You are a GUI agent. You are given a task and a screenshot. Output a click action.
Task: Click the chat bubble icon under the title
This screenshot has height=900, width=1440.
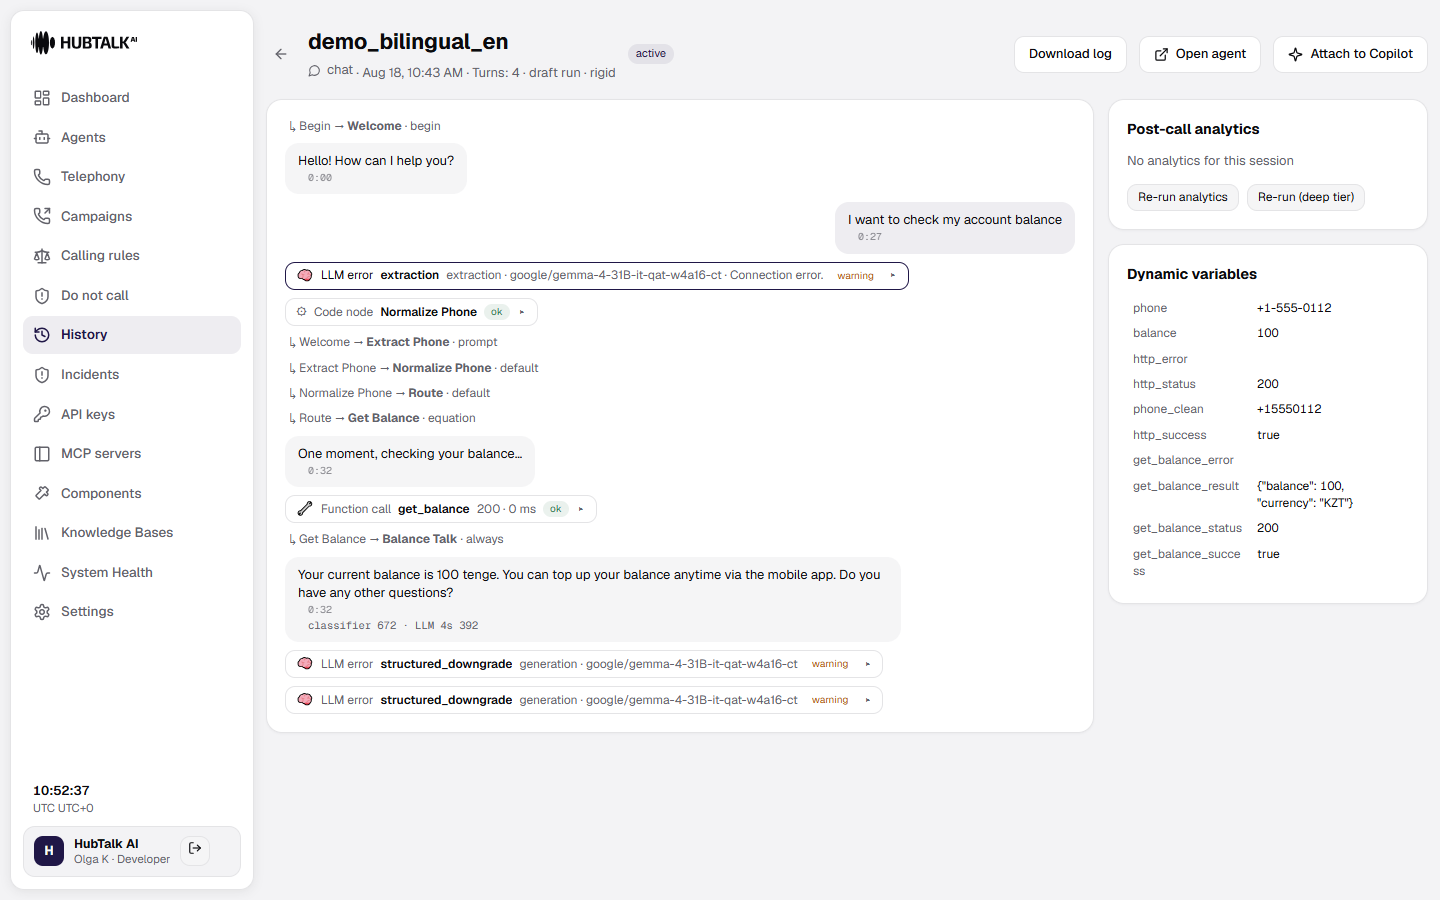coord(314,71)
